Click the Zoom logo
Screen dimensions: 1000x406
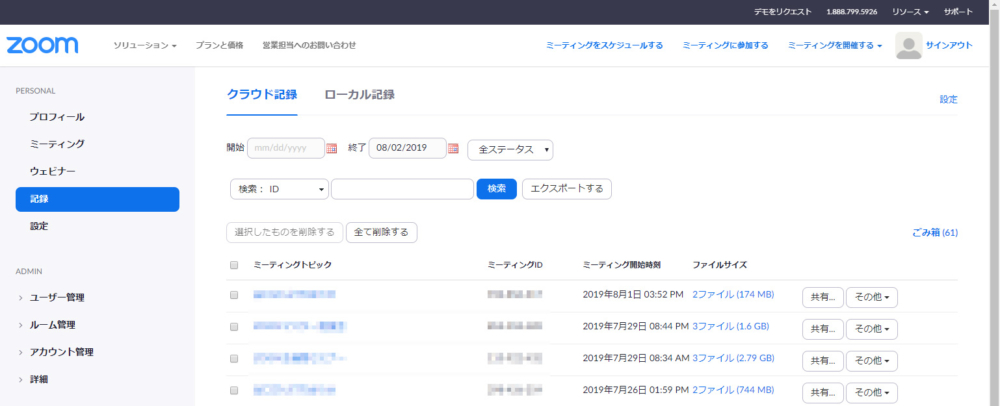click(x=42, y=46)
